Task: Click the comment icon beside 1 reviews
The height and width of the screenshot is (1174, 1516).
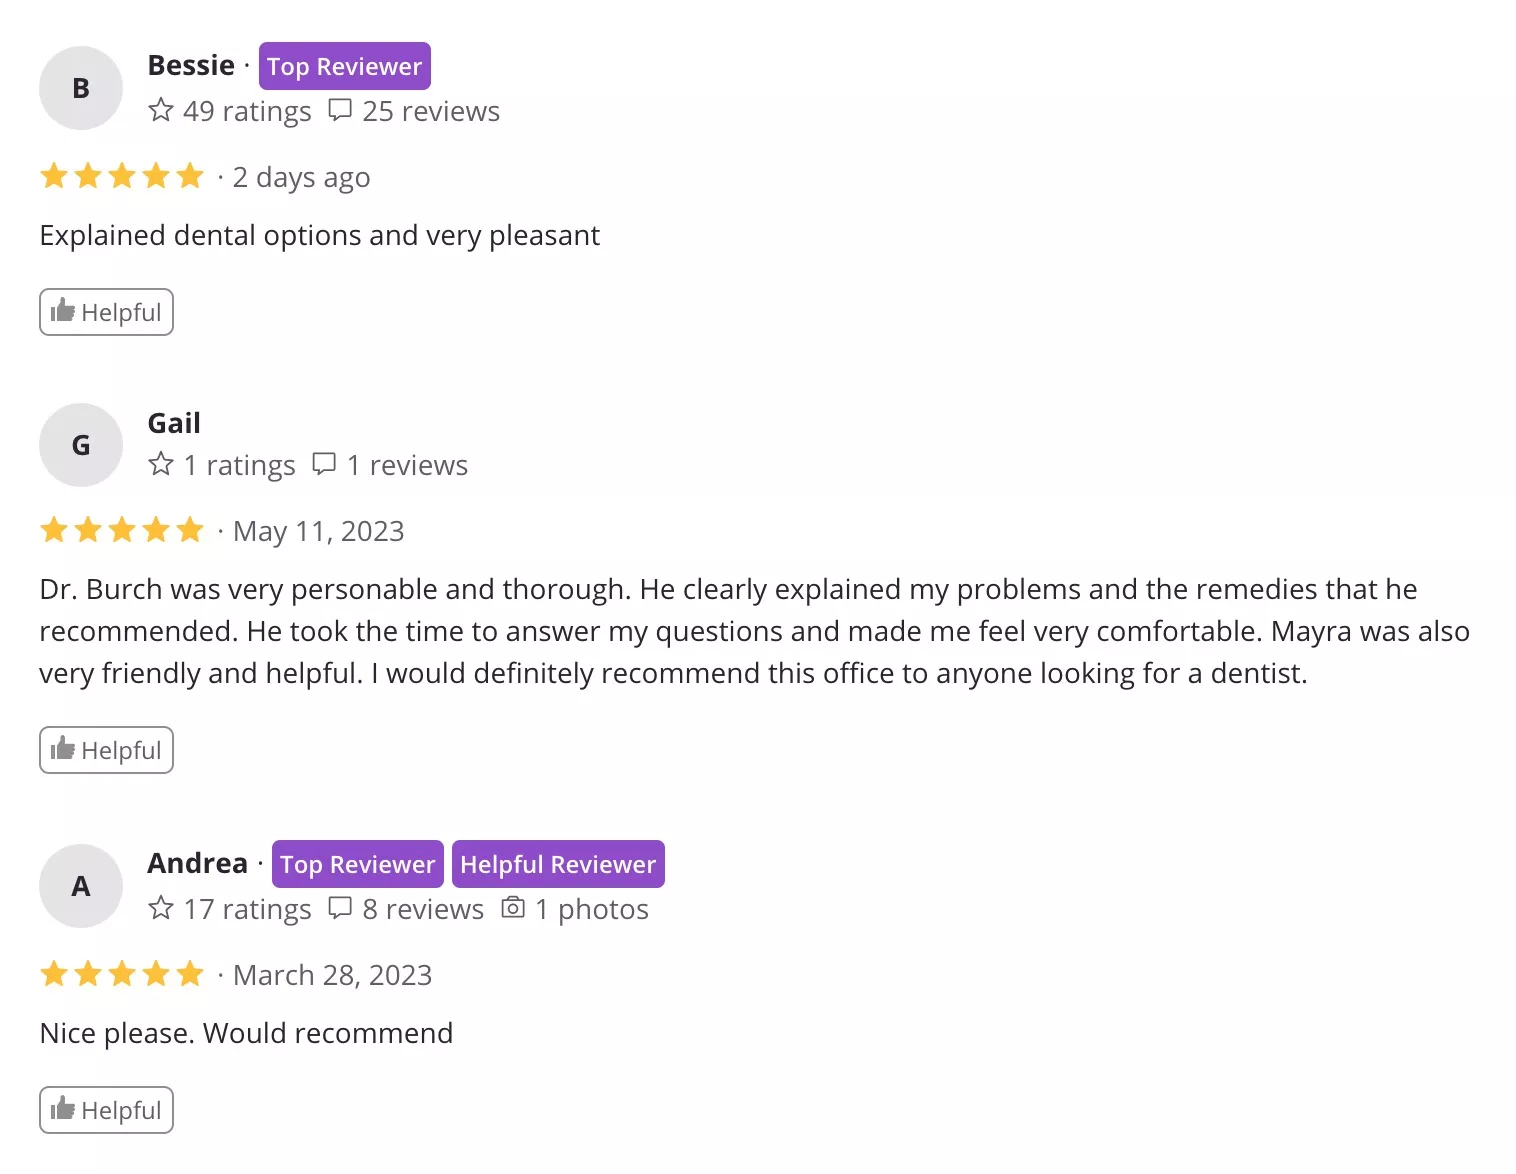Action: [x=324, y=464]
